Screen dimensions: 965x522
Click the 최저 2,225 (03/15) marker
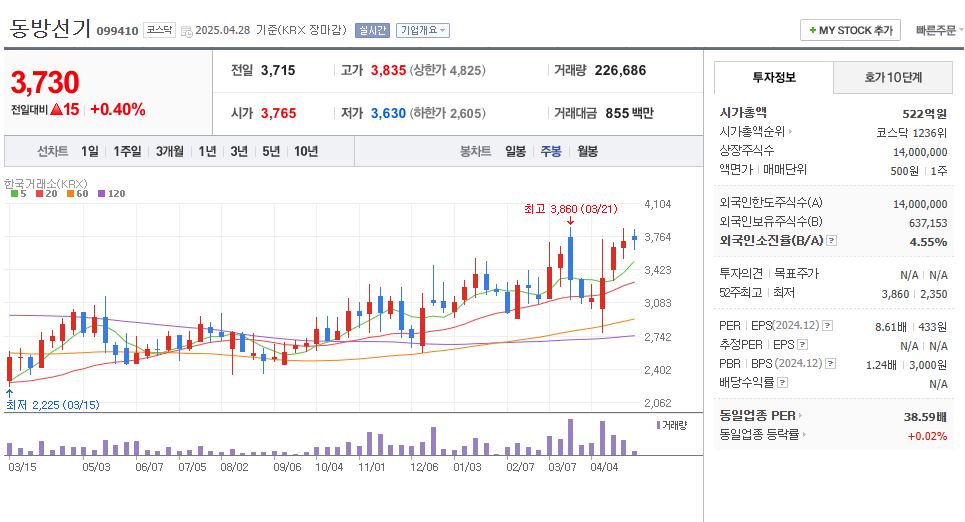coord(52,405)
